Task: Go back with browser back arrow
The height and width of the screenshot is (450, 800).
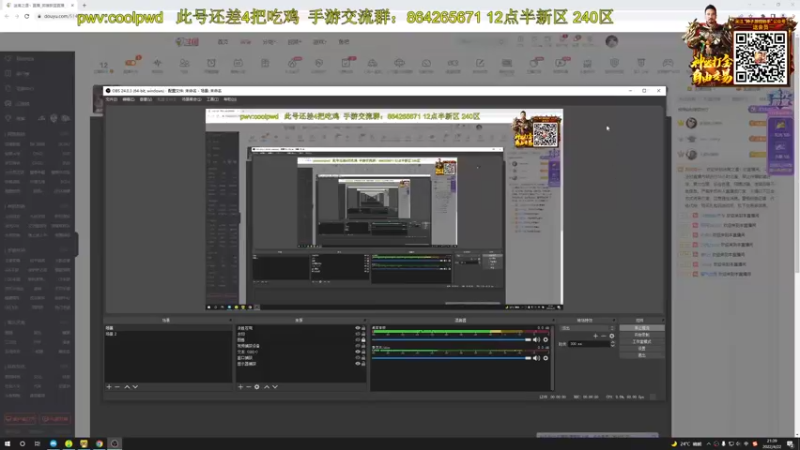Action: click(7, 16)
